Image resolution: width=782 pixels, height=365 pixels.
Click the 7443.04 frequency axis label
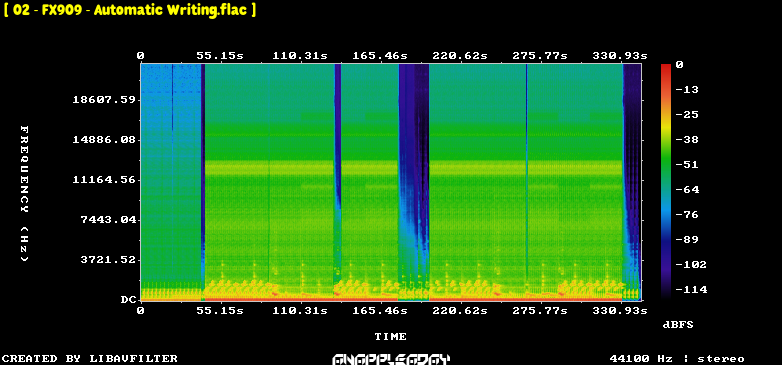pyautogui.click(x=108, y=219)
